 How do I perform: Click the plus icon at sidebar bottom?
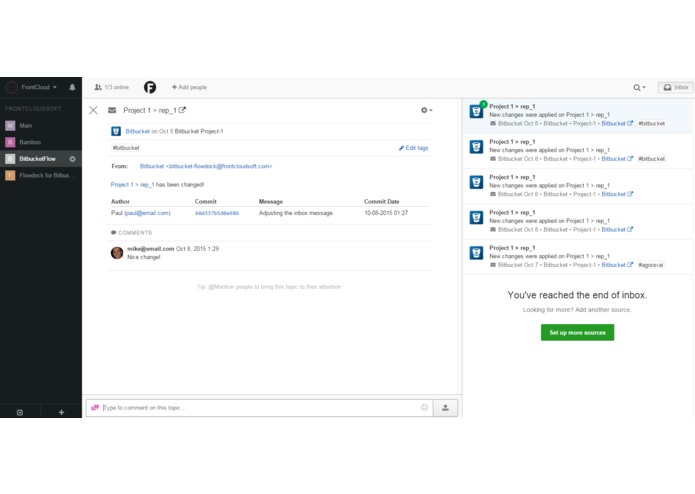click(x=61, y=412)
